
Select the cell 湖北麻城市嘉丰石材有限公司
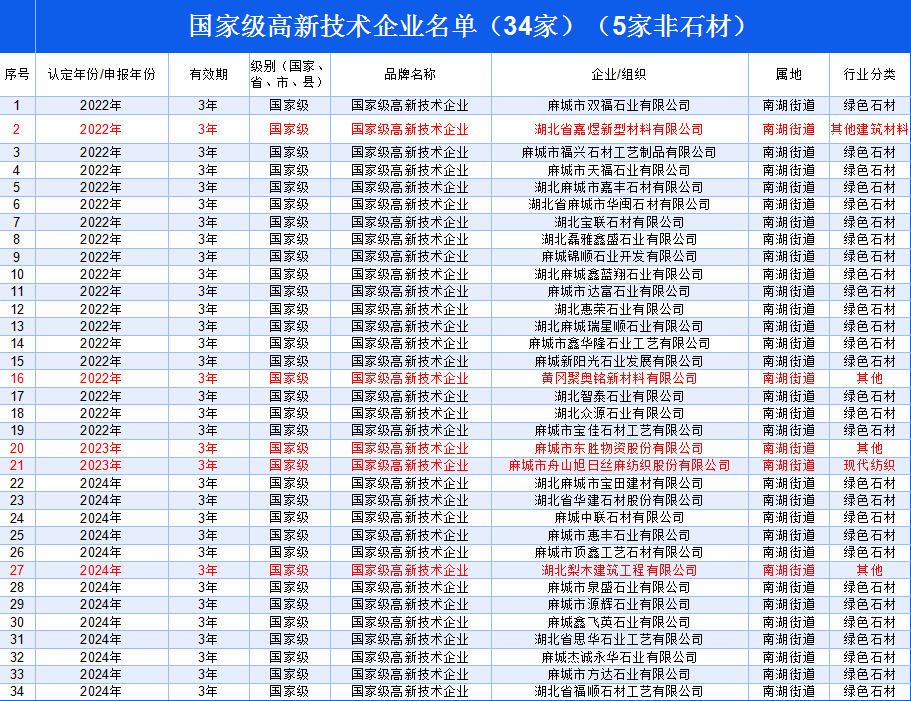pyautogui.click(x=619, y=188)
